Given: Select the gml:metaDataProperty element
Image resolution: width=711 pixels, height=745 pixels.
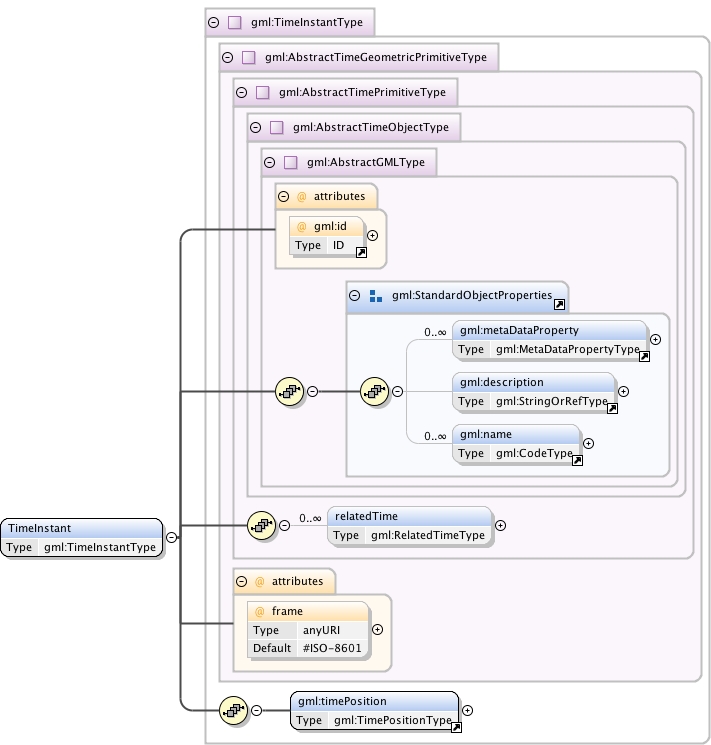Looking at the screenshot, I should pyautogui.click(x=550, y=340).
